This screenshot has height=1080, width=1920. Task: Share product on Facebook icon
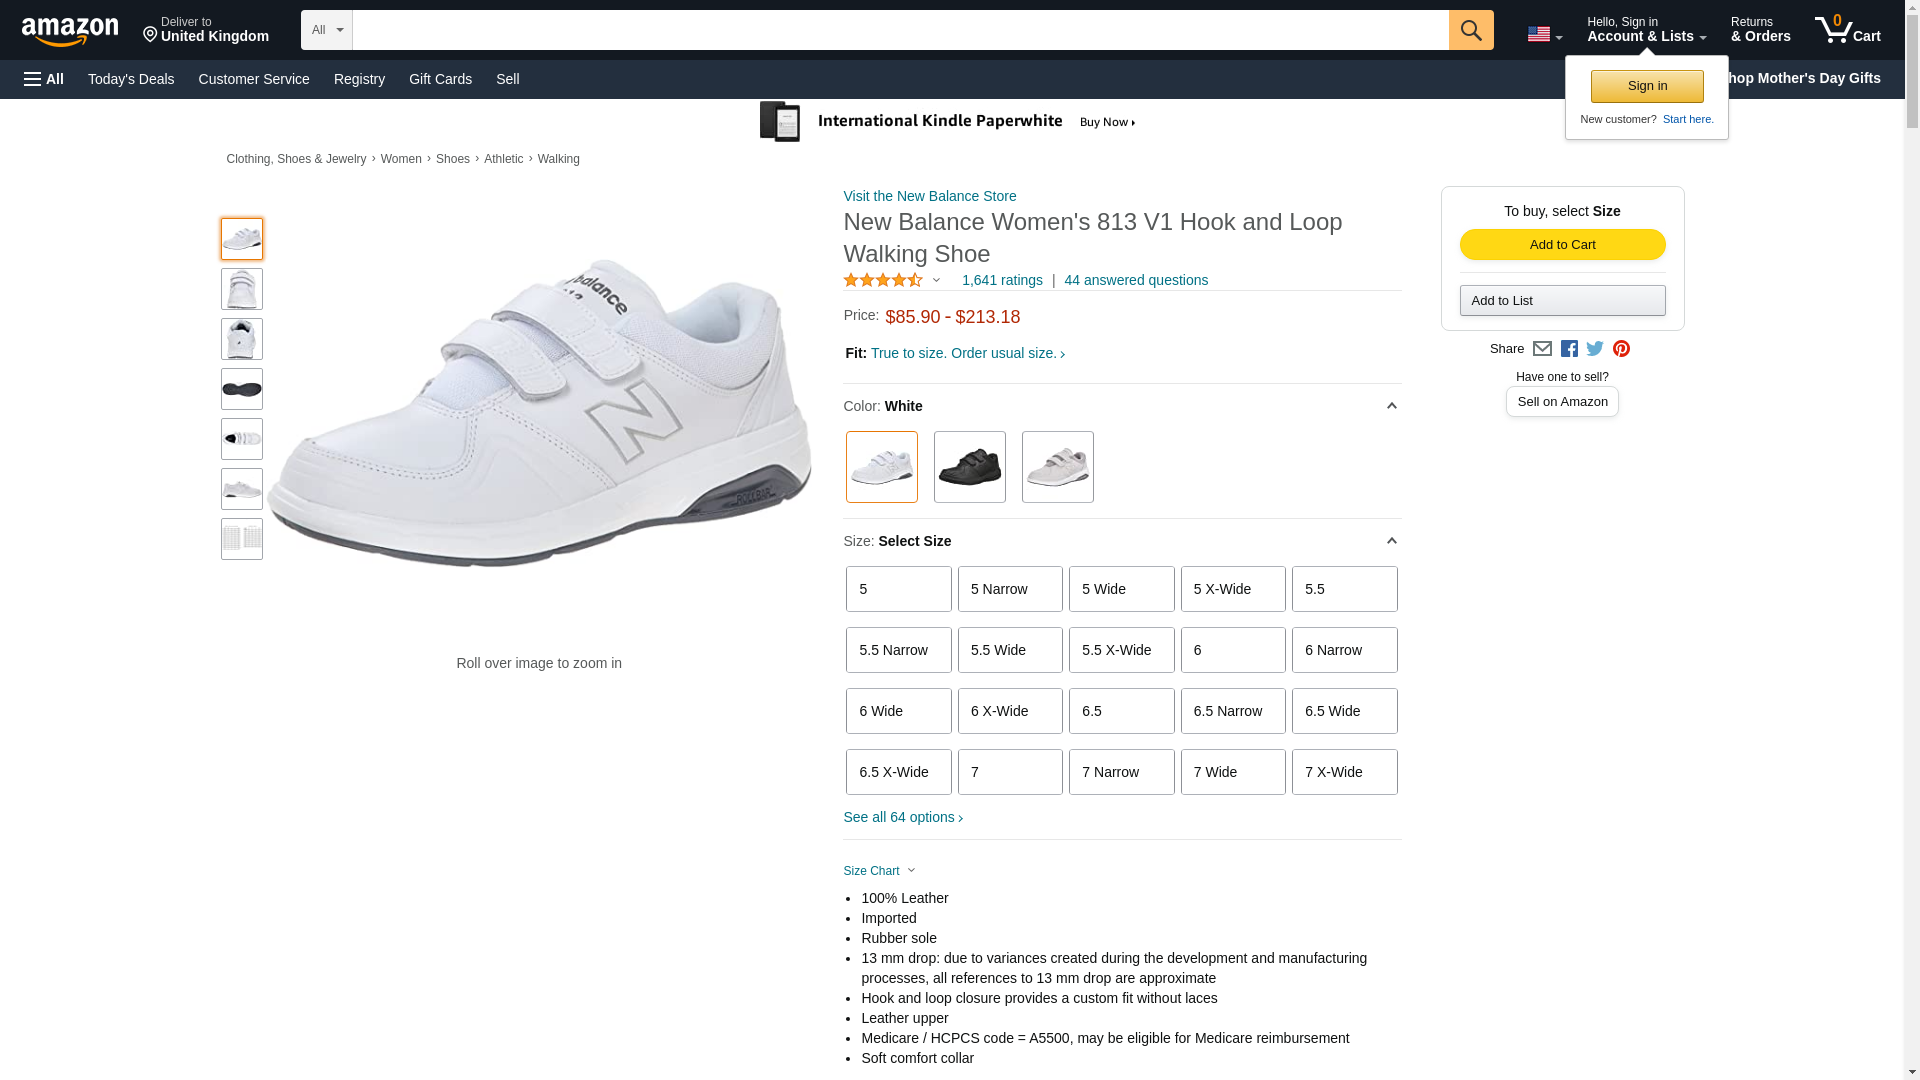pyautogui.click(x=1569, y=349)
